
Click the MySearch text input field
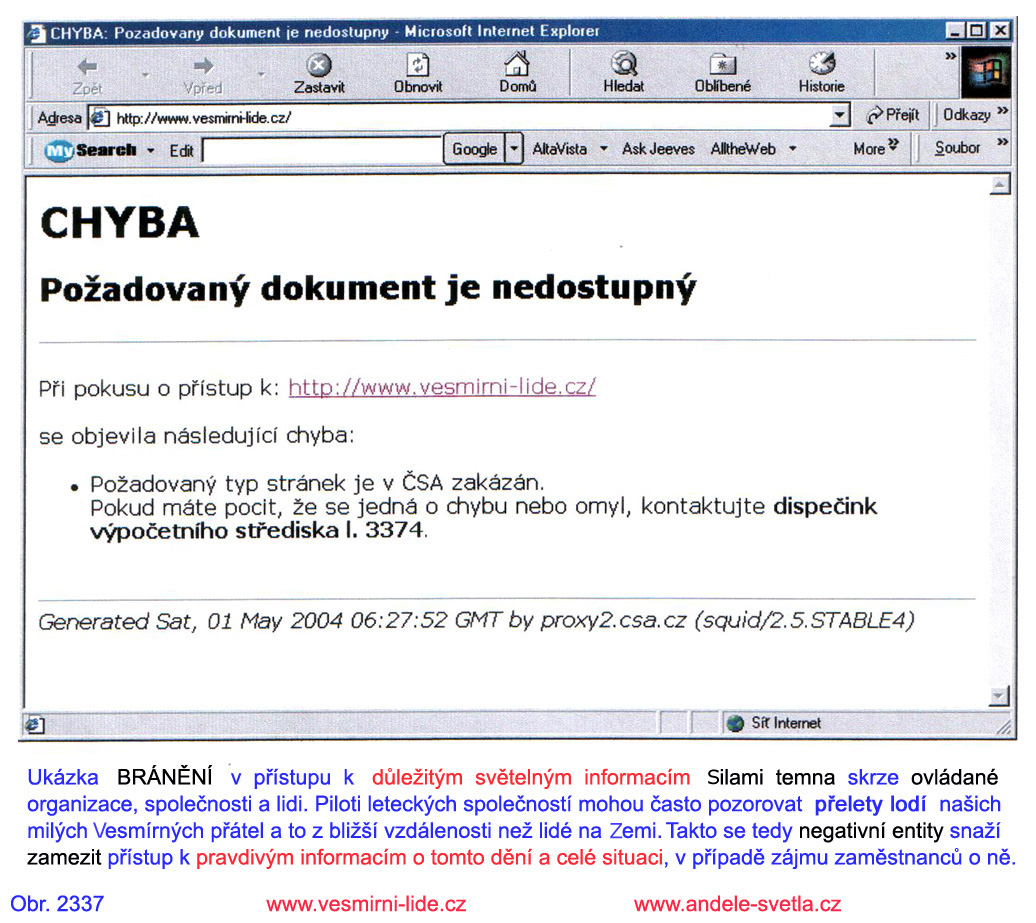click(321, 150)
